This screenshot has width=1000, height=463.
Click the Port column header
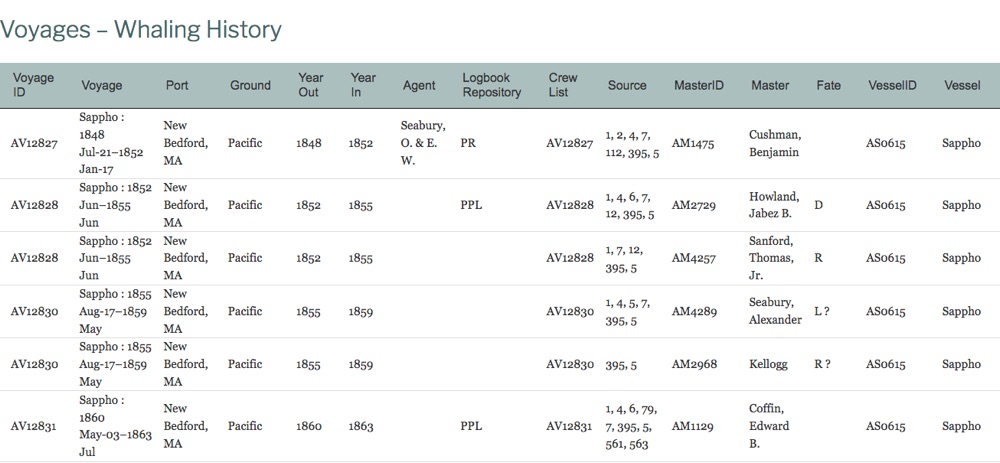coord(177,85)
